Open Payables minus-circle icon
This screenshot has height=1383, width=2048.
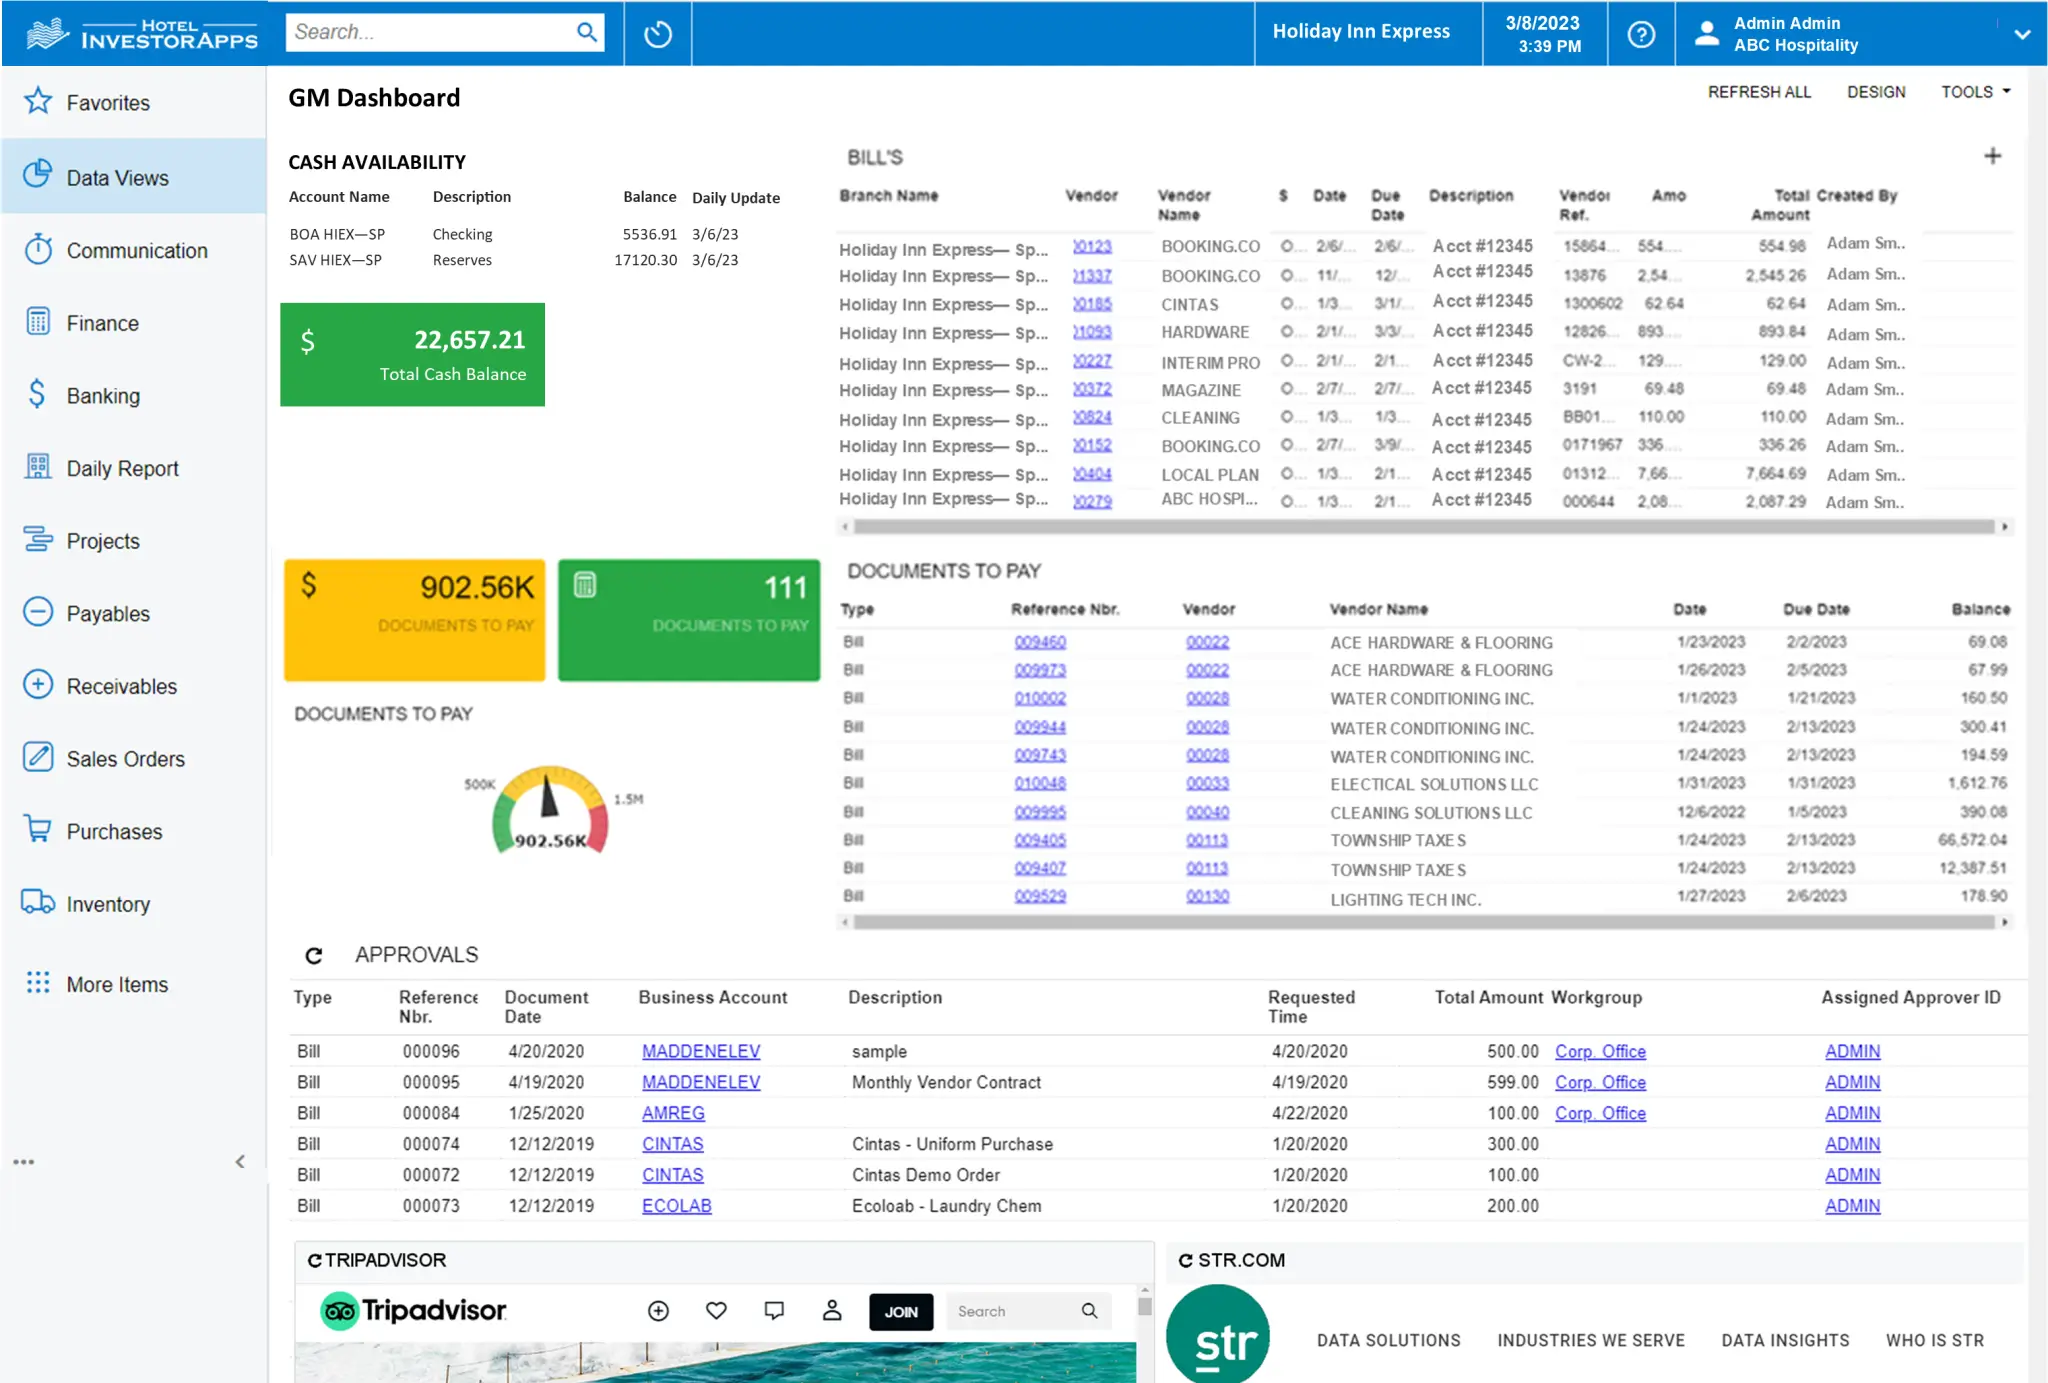click(x=38, y=612)
